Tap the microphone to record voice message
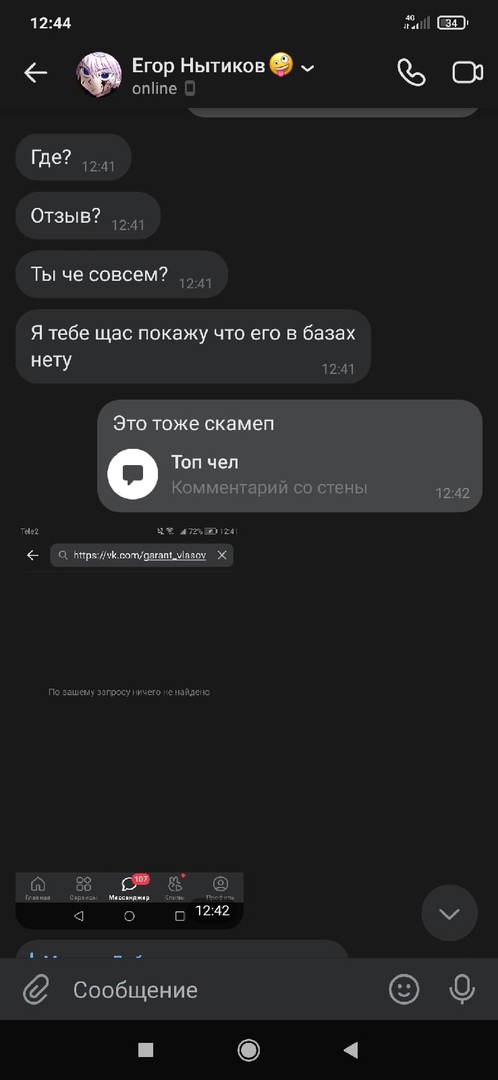Viewport: 498px width, 1080px height. click(462, 990)
